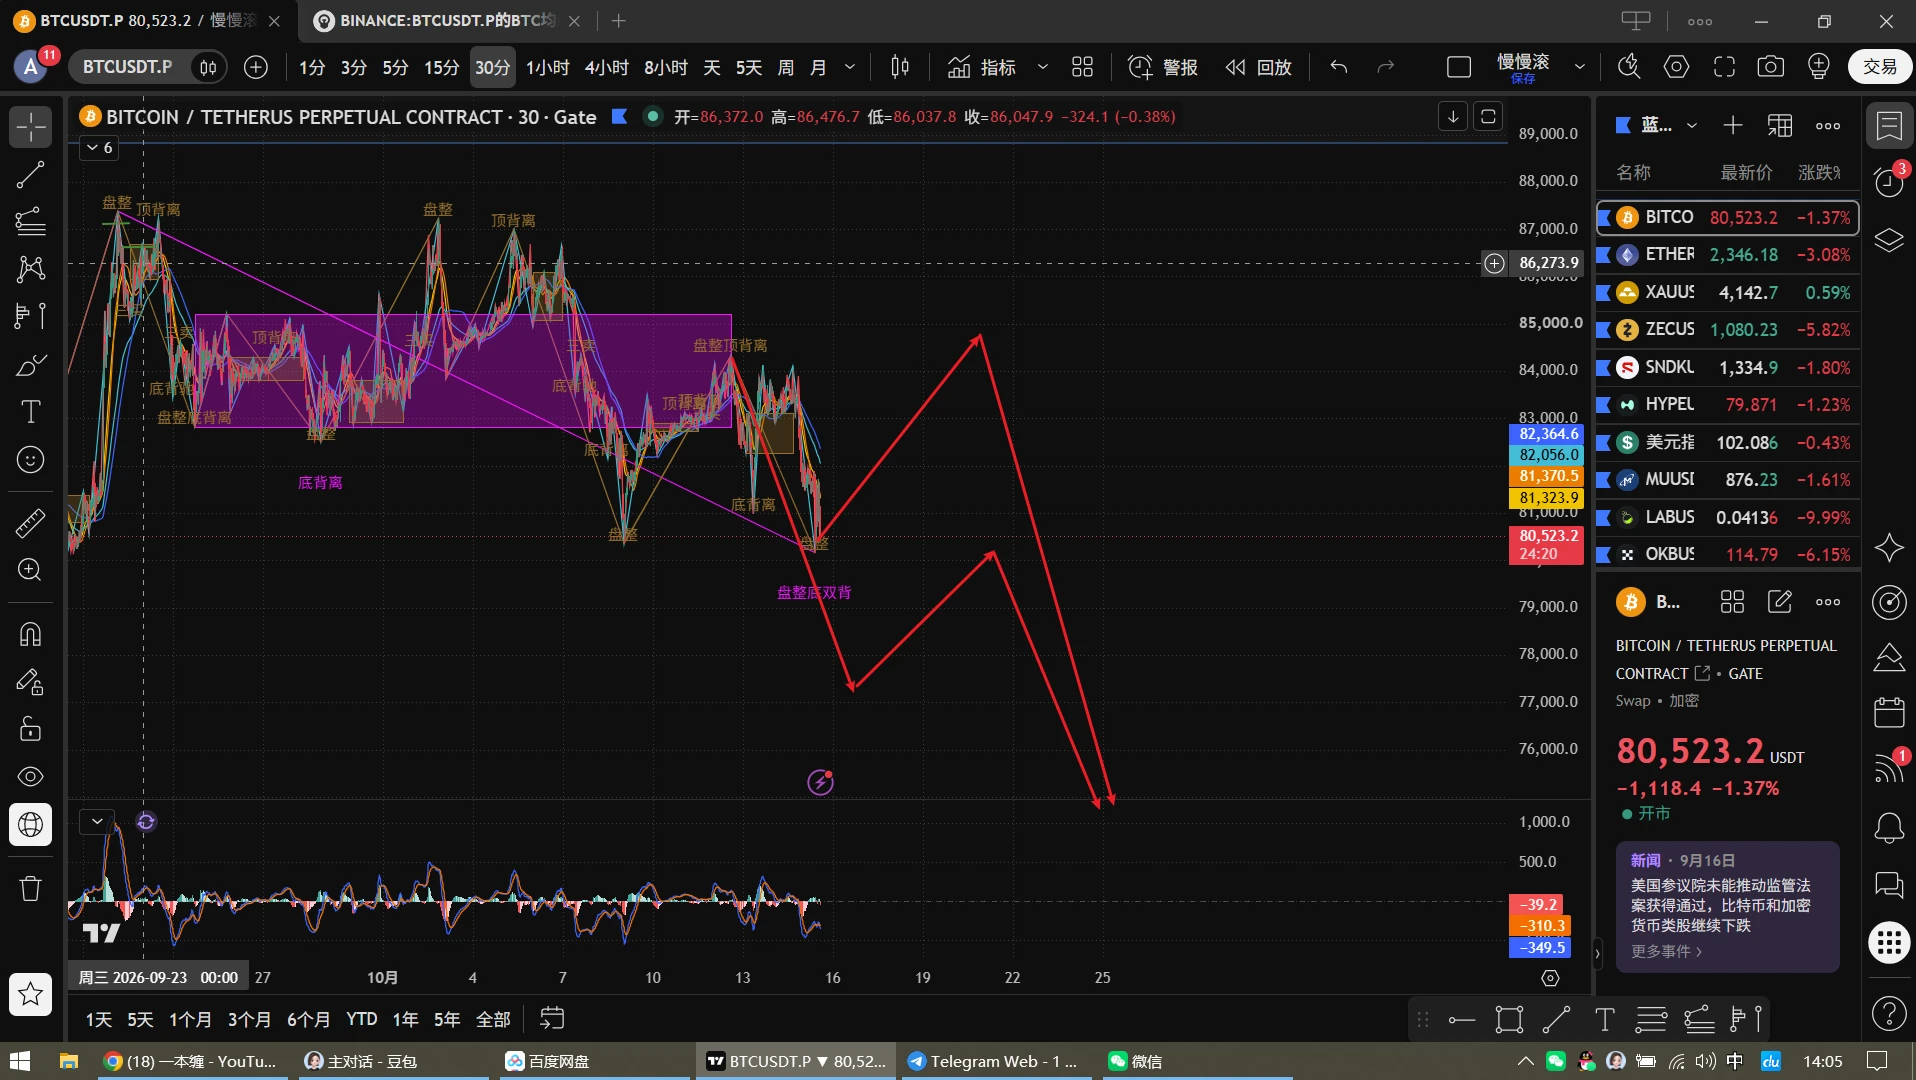Select the trend line drawing tool
1916x1080 pixels.
point(31,175)
